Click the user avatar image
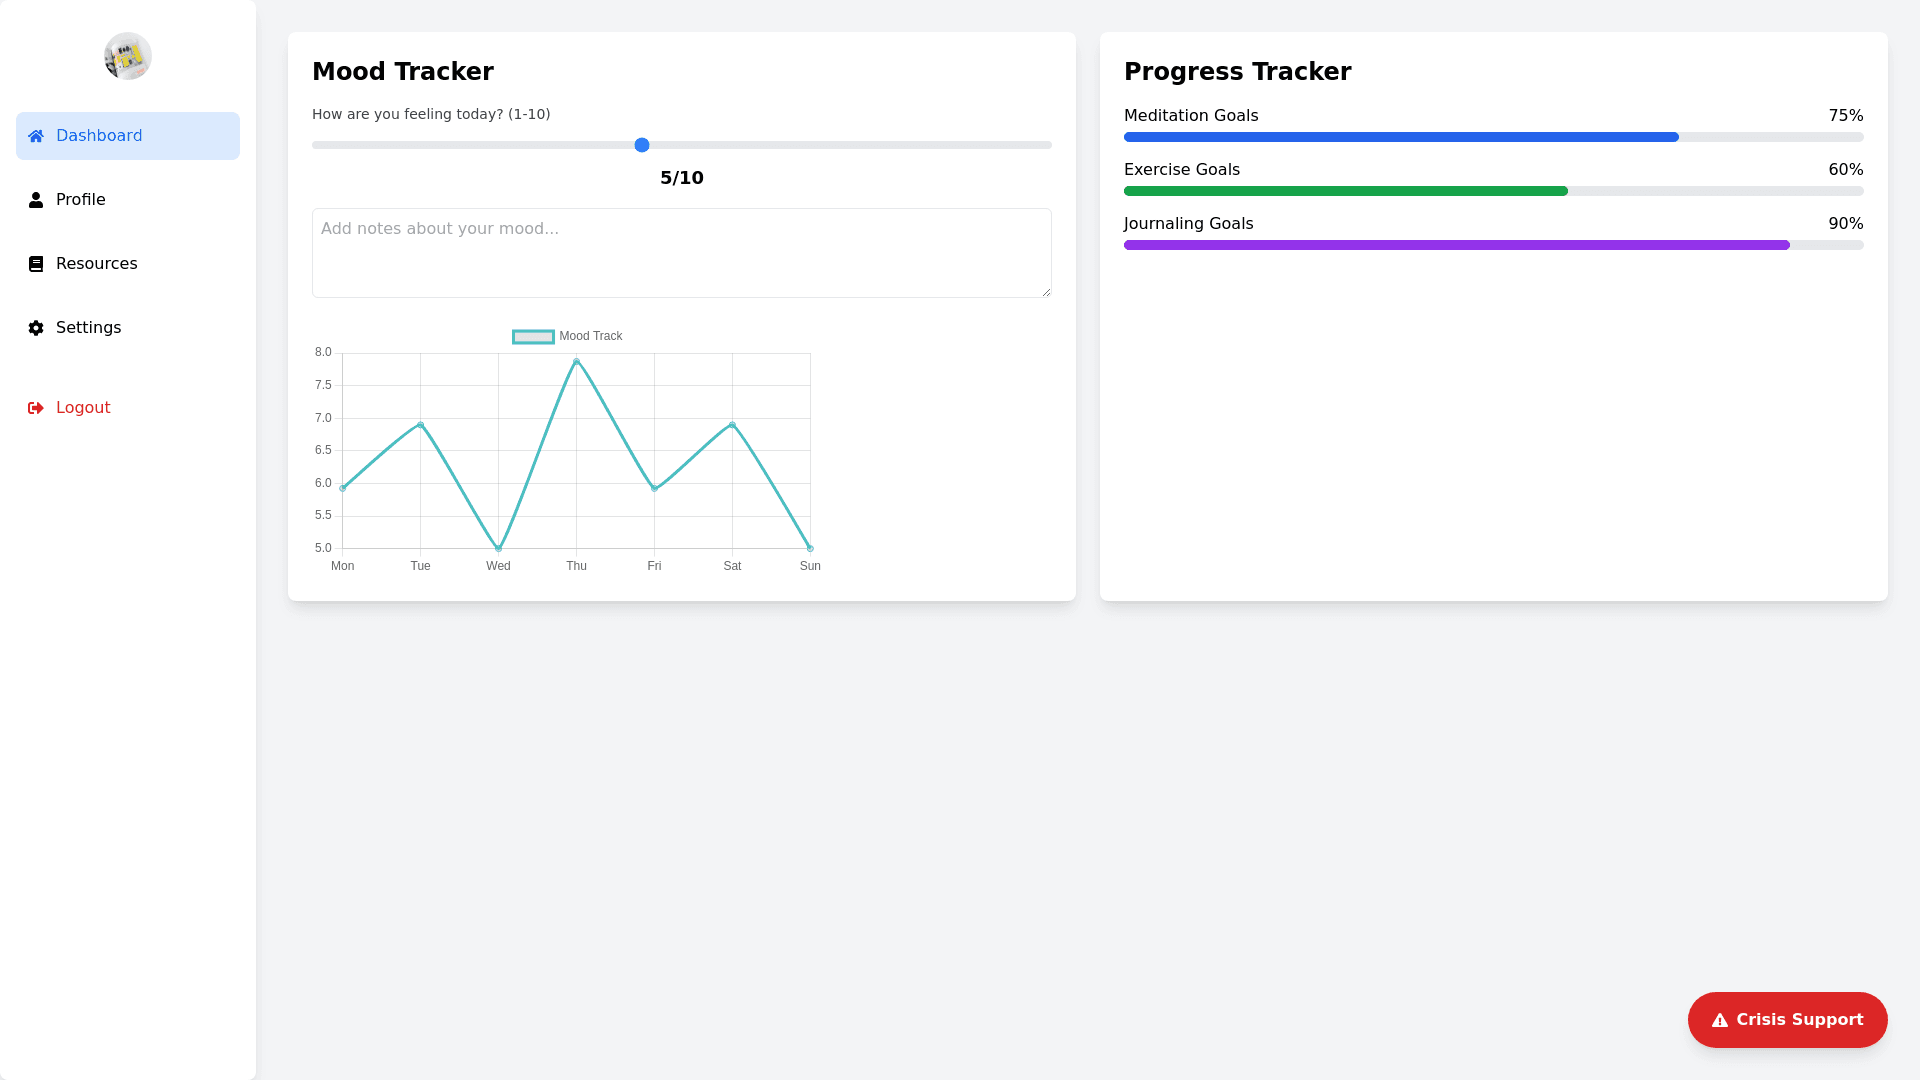1920x1080 pixels. pos(128,56)
